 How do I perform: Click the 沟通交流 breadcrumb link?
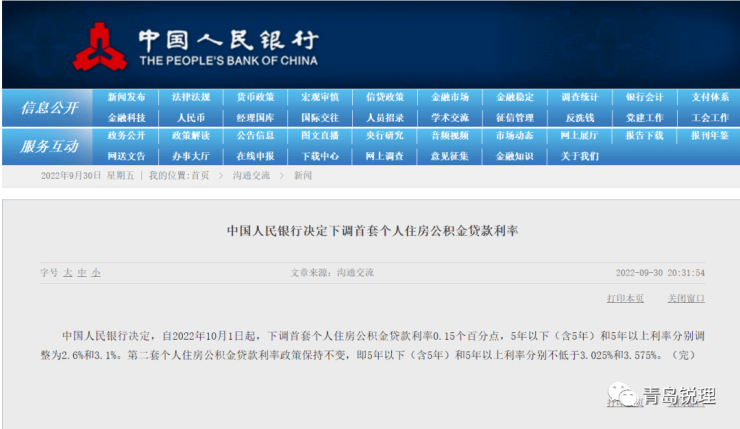pos(251,176)
